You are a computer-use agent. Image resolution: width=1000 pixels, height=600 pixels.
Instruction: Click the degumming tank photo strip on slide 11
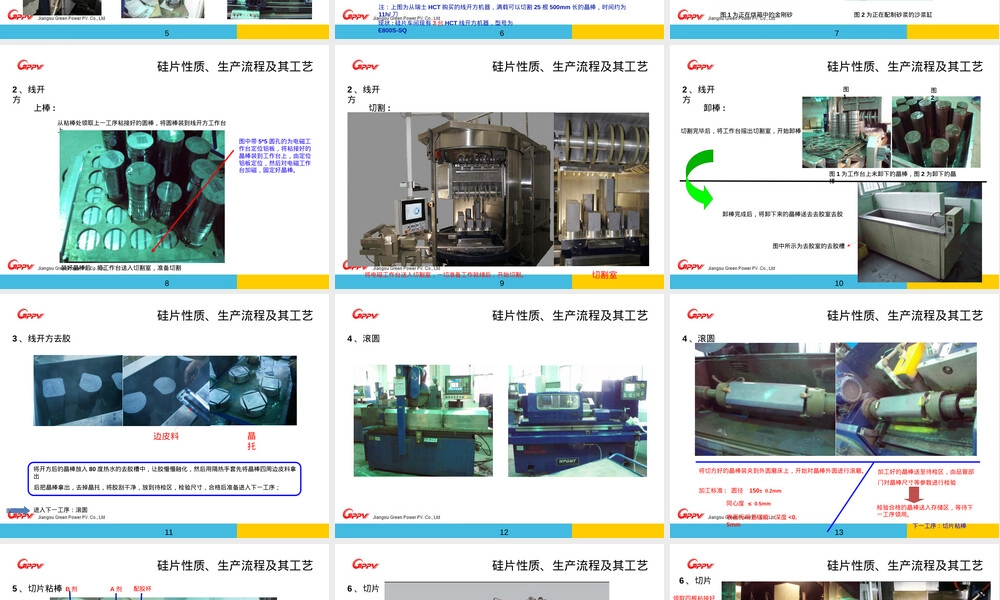[x=165, y=391]
